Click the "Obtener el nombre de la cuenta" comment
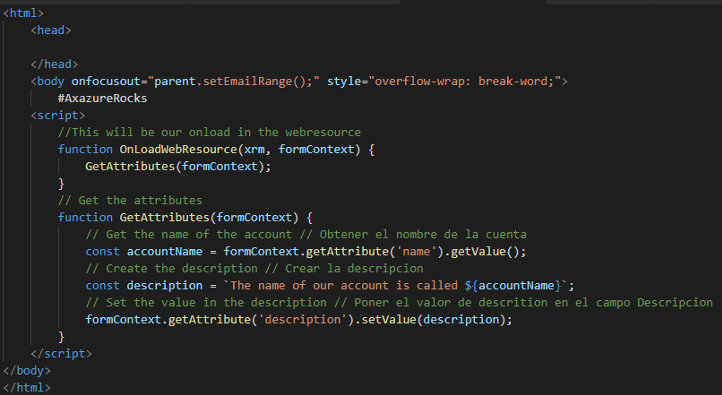Viewport: 722px width, 395px height. pyautogui.click(x=413, y=234)
